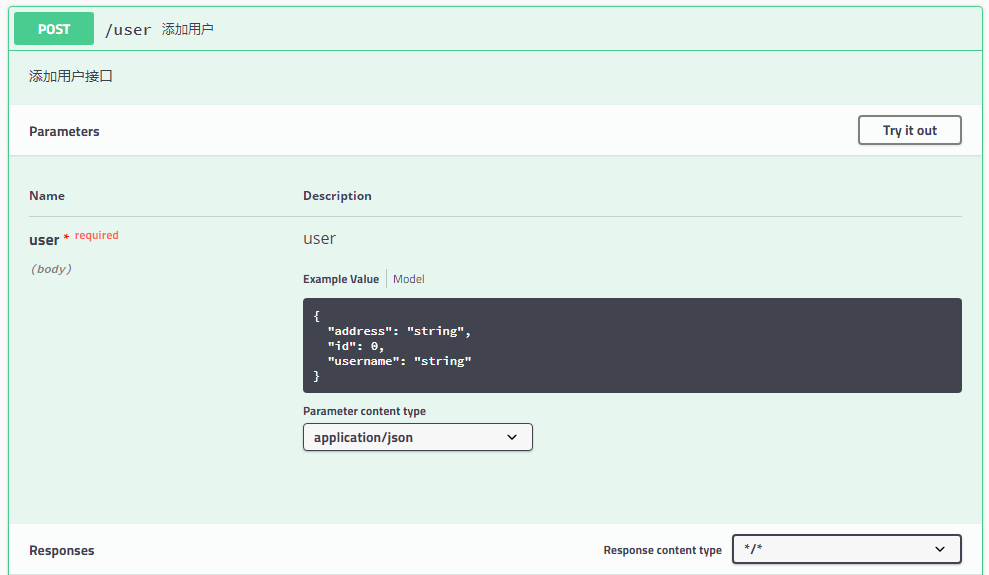This screenshot has width=989, height=575.
Task: Click the 添加用户 summary text
Action: pos(188,30)
